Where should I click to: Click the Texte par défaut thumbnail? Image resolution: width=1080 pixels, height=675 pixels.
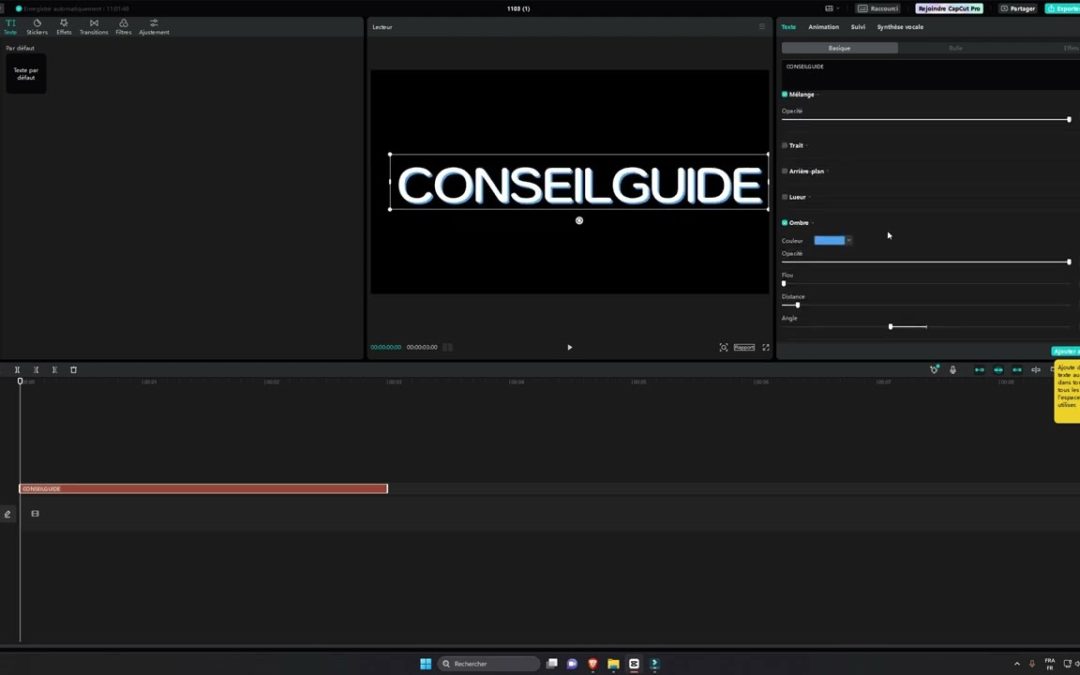click(26, 74)
